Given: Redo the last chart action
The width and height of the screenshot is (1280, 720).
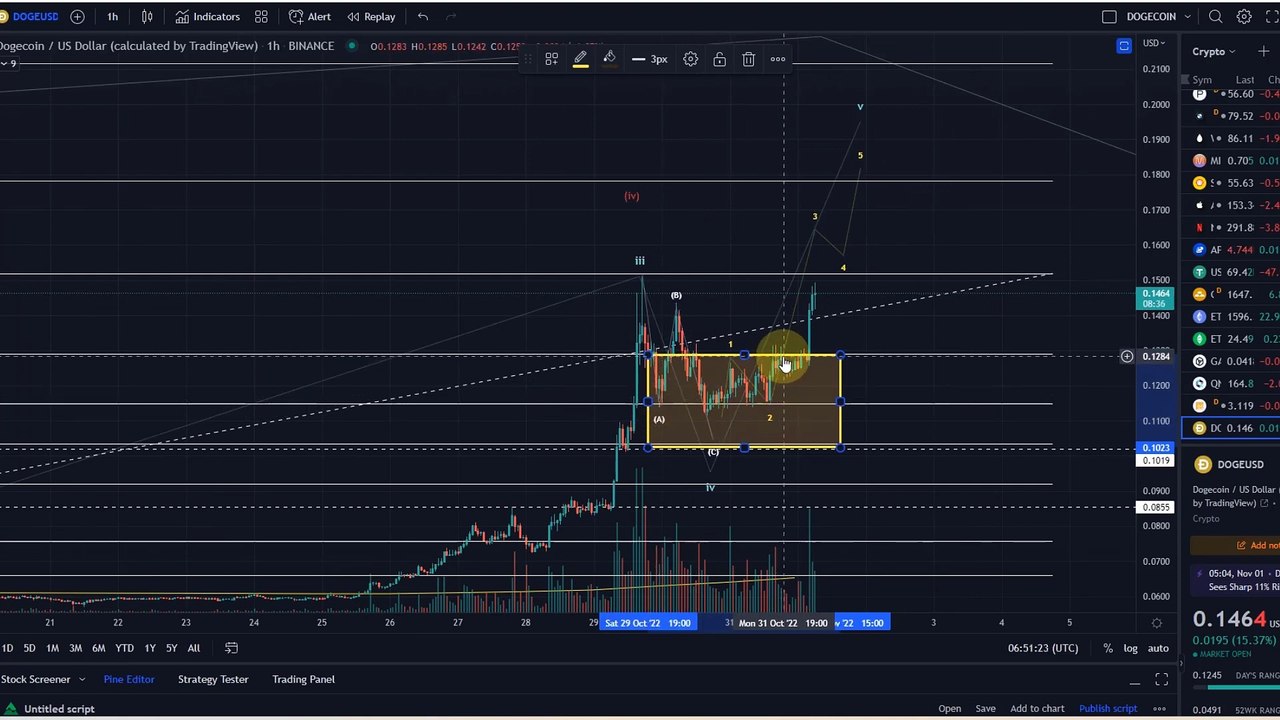Looking at the screenshot, I should 451,16.
